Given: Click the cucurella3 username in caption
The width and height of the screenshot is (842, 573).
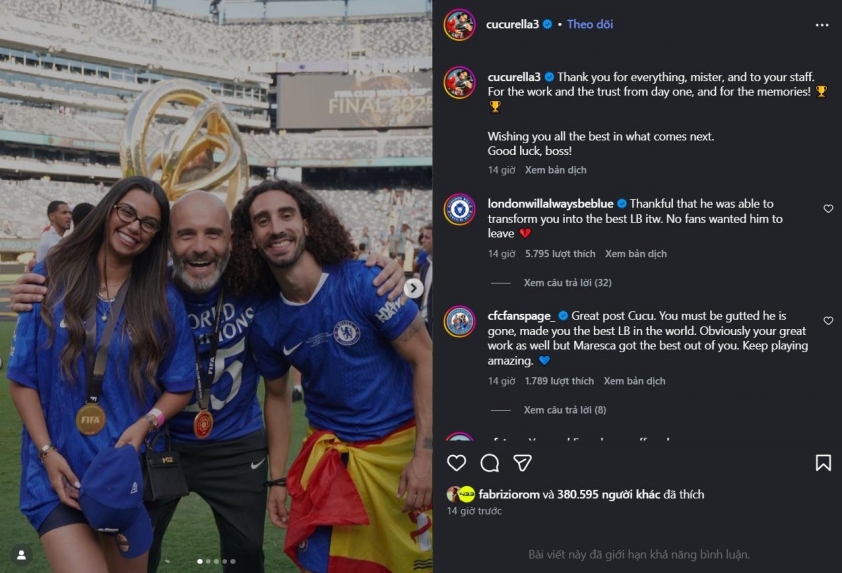Looking at the screenshot, I should [513, 77].
